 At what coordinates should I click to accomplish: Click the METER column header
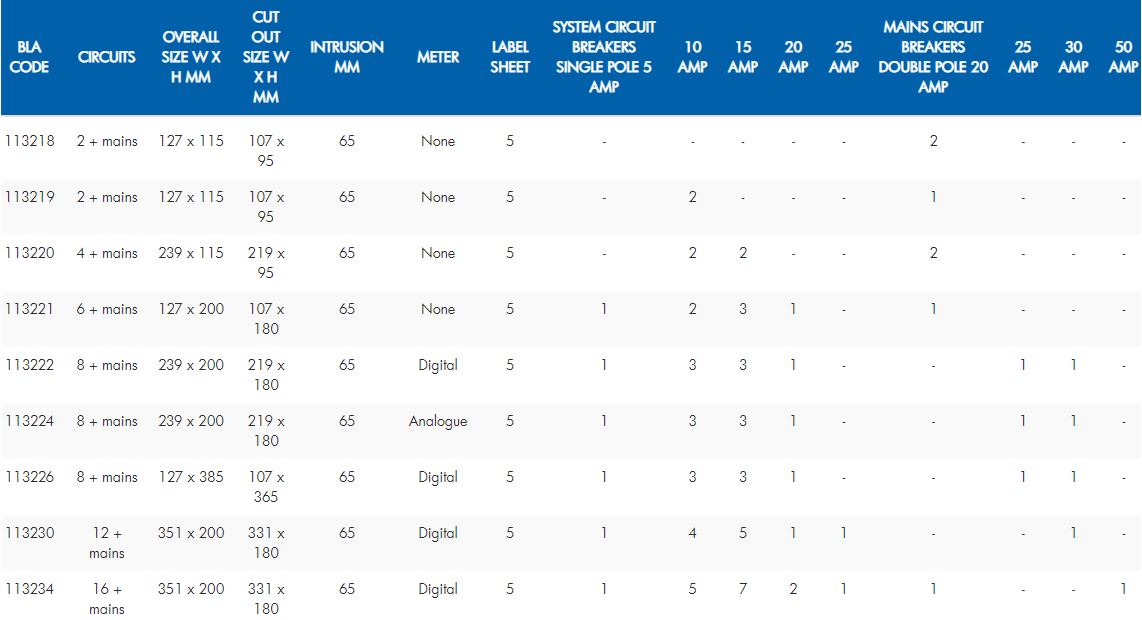(x=438, y=57)
